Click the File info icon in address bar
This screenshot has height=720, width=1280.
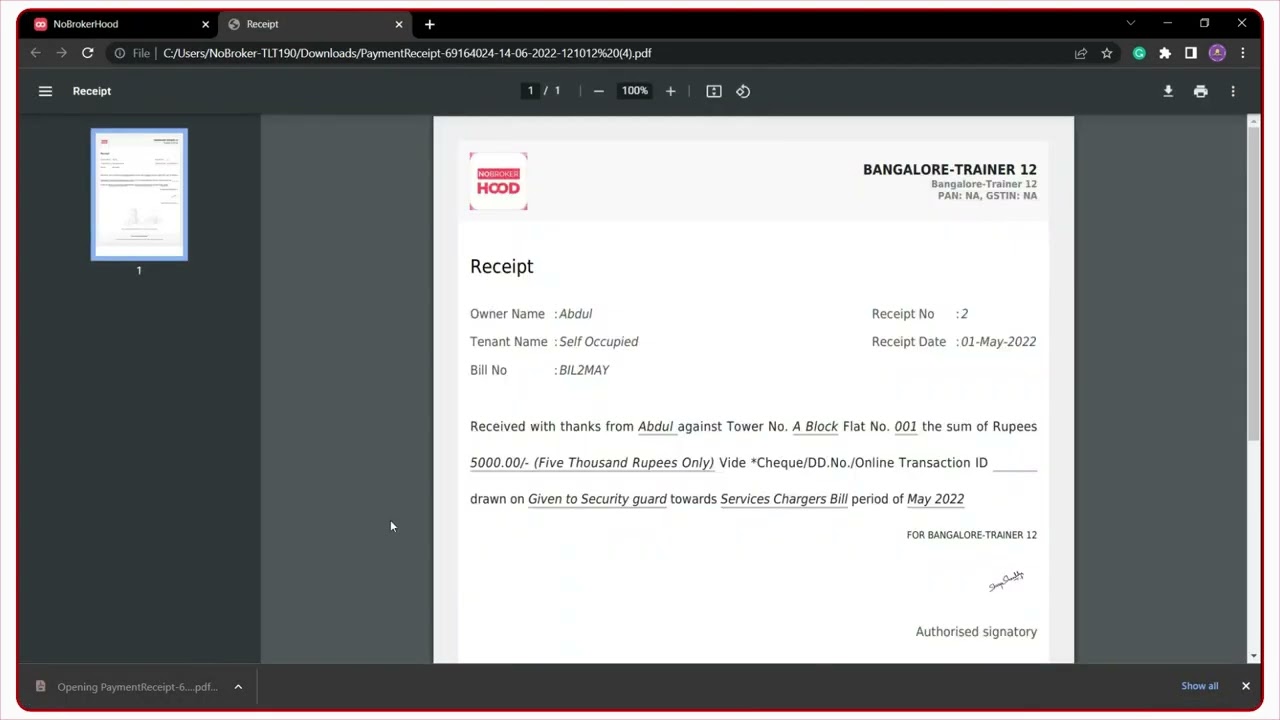click(120, 53)
